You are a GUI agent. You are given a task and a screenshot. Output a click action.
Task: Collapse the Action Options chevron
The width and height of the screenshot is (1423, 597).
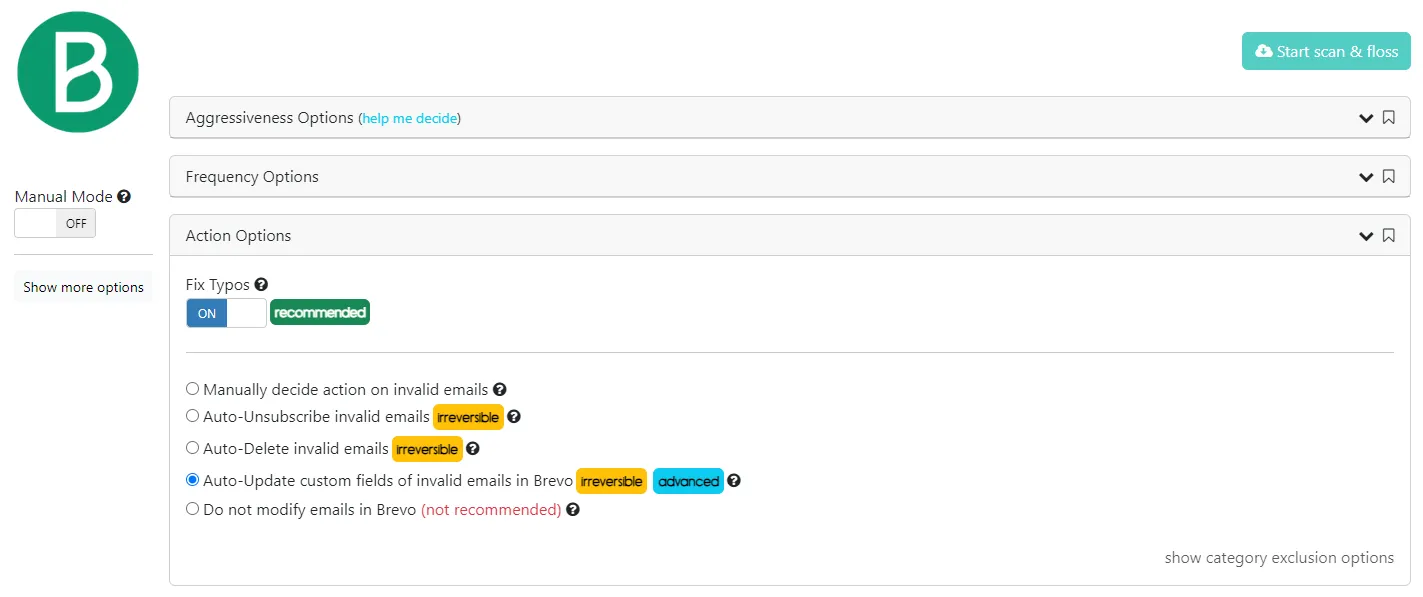point(1366,236)
